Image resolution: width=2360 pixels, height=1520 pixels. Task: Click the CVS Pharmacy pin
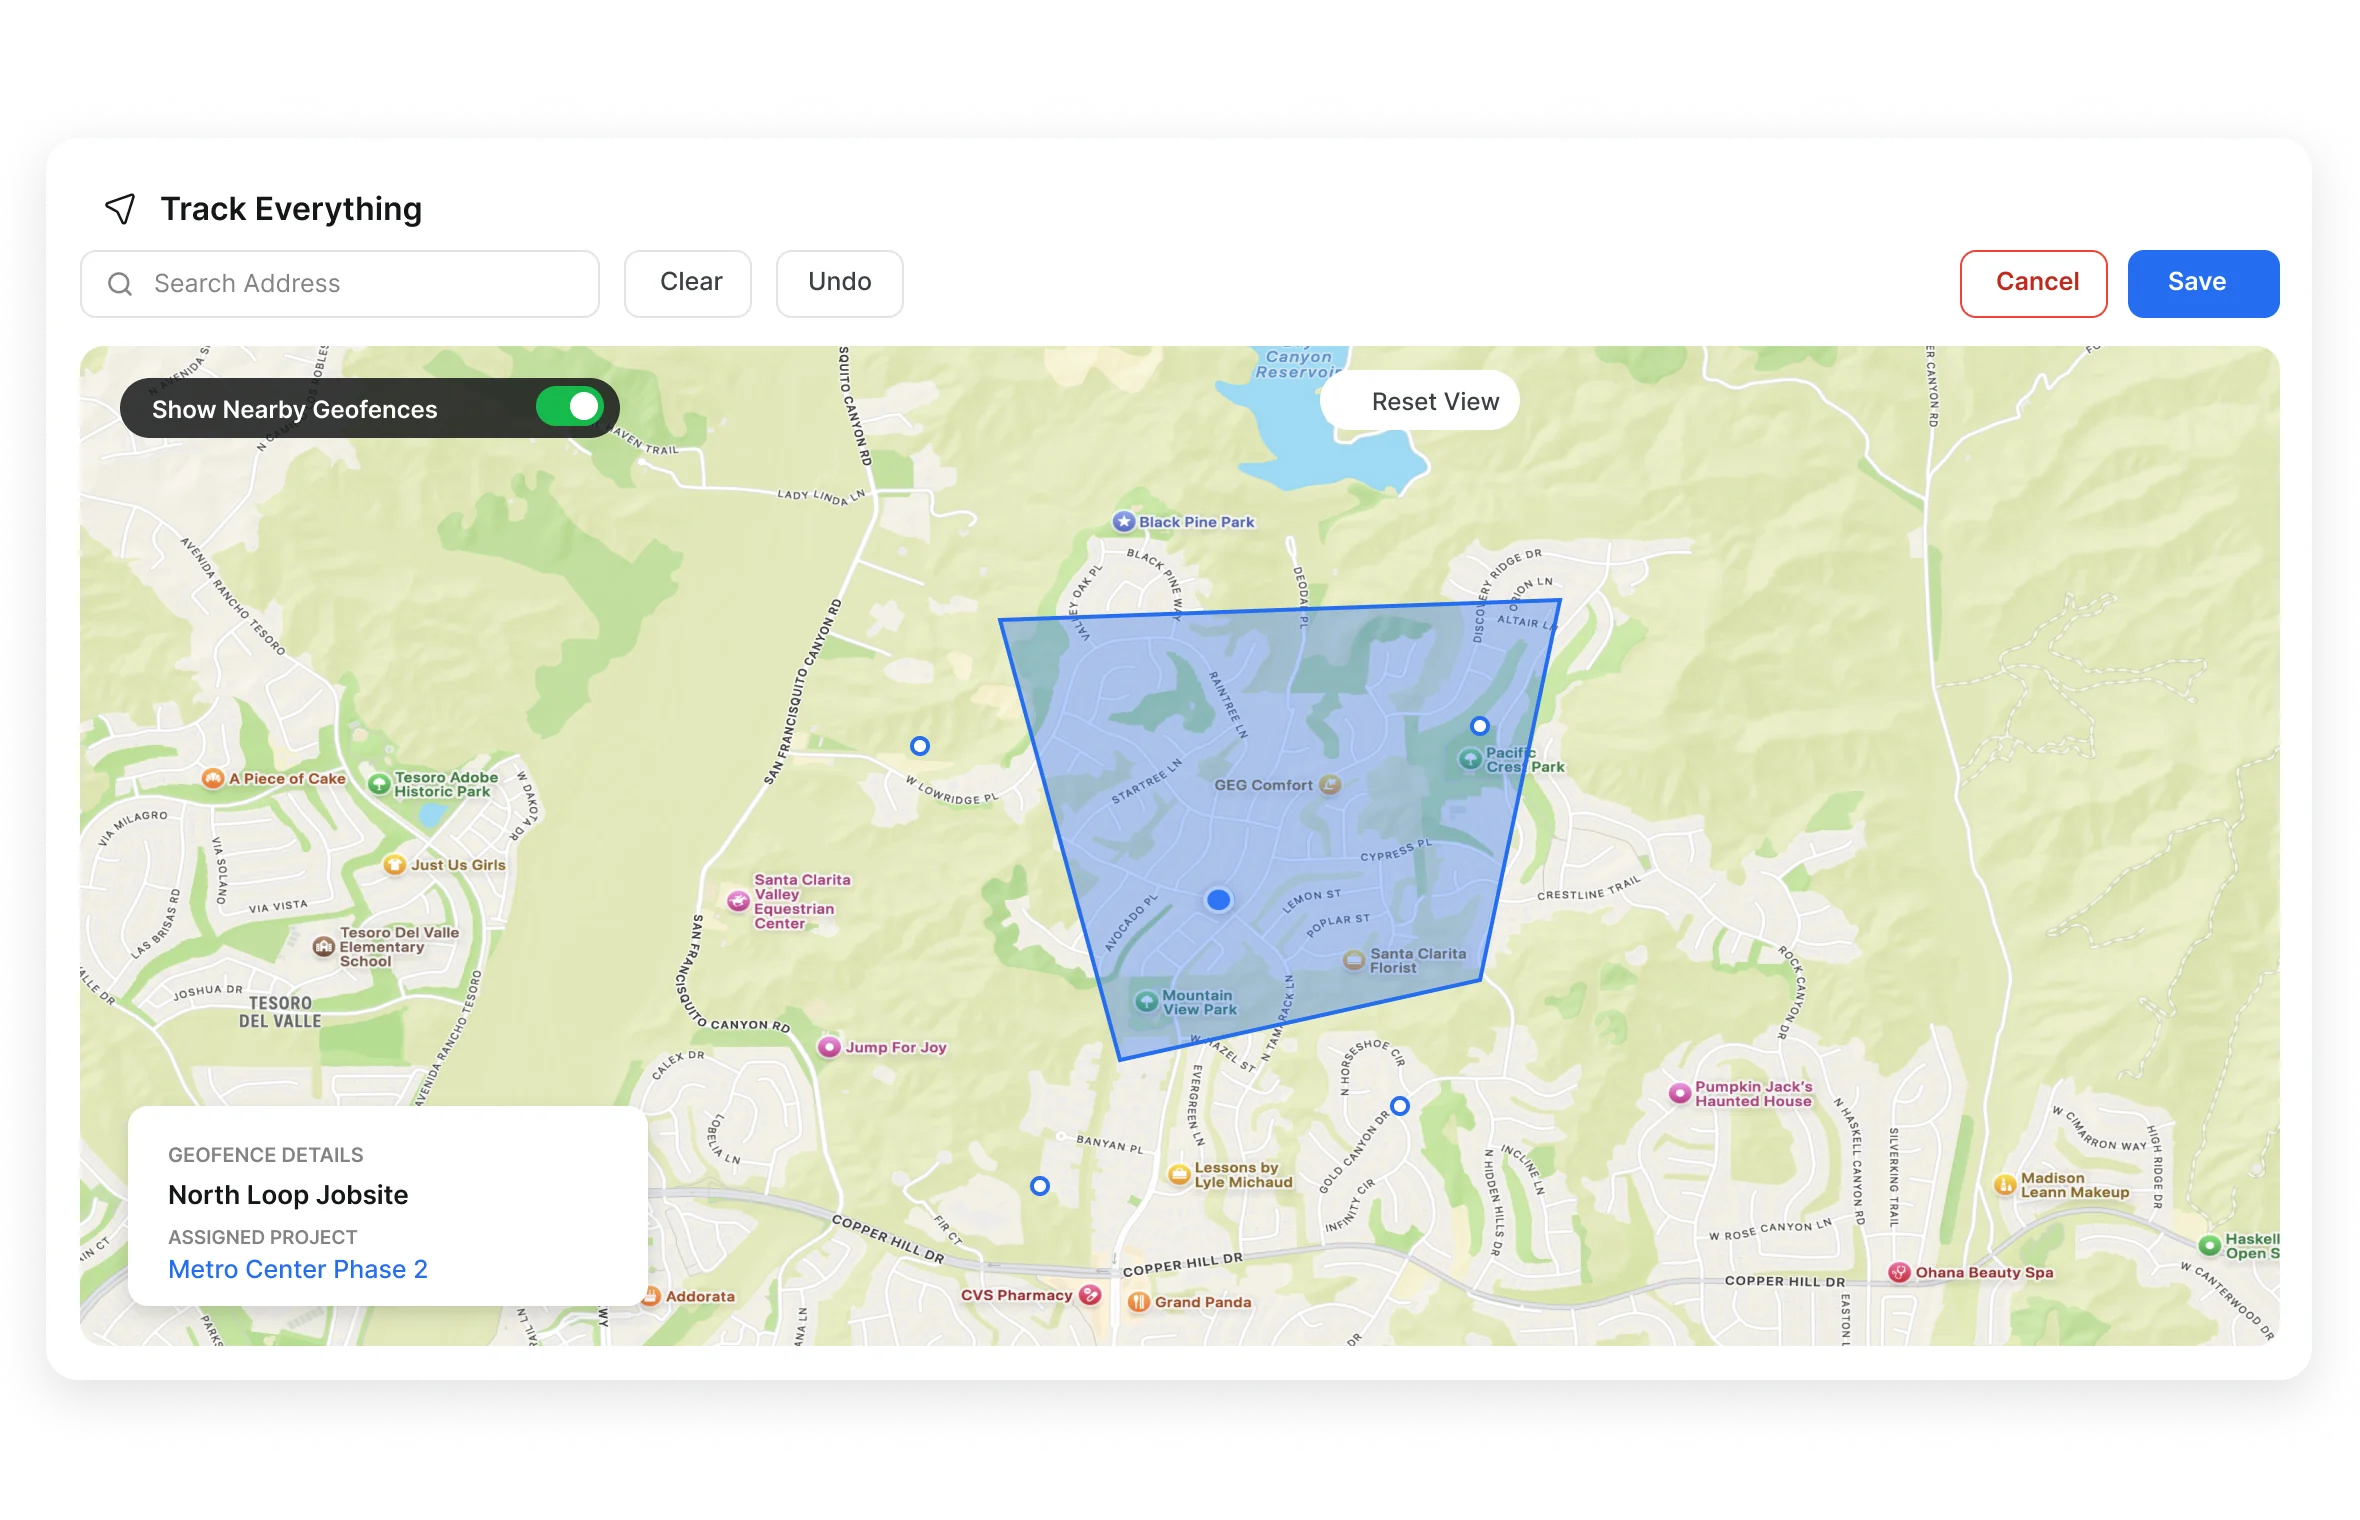coord(1090,1295)
